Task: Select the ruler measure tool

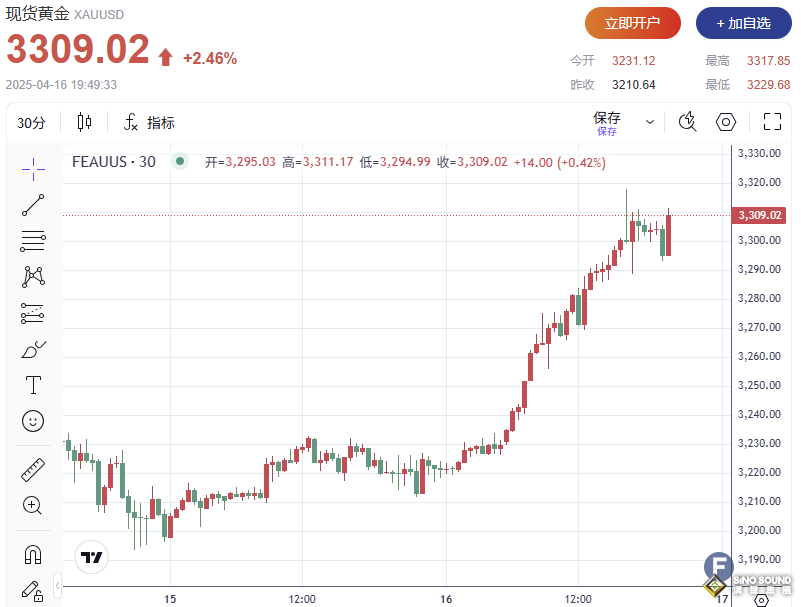Action: tap(33, 469)
